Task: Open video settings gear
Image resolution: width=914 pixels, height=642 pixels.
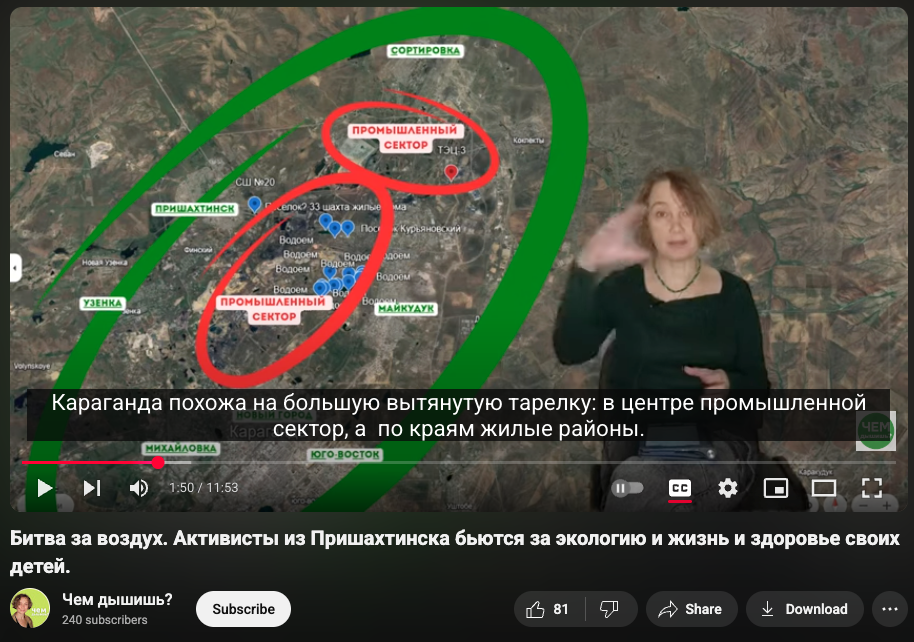Action: [727, 487]
